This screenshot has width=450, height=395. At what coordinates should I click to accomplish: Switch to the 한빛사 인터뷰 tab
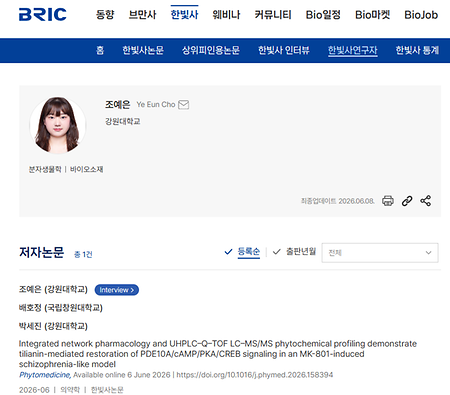click(x=284, y=50)
